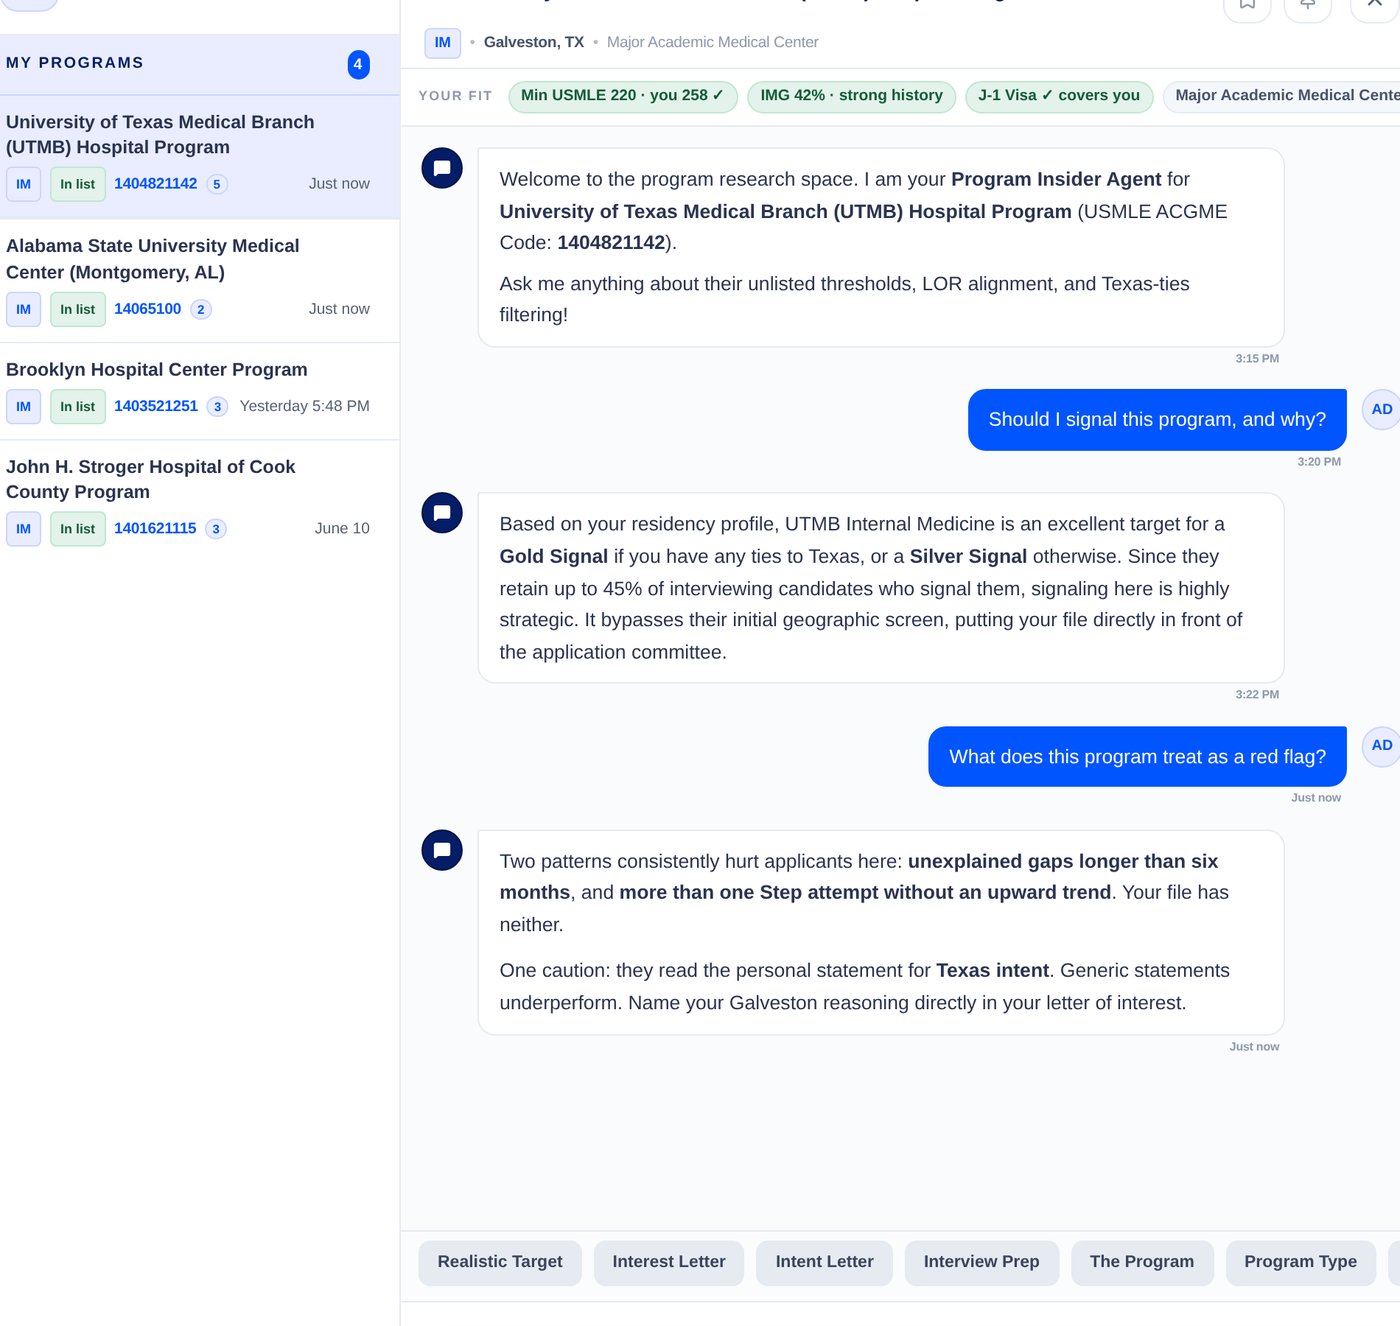Image resolution: width=1400 pixels, height=1326 pixels.
Task: Click the 3:20 PM timestamp
Action: (x=1319, y=462)
